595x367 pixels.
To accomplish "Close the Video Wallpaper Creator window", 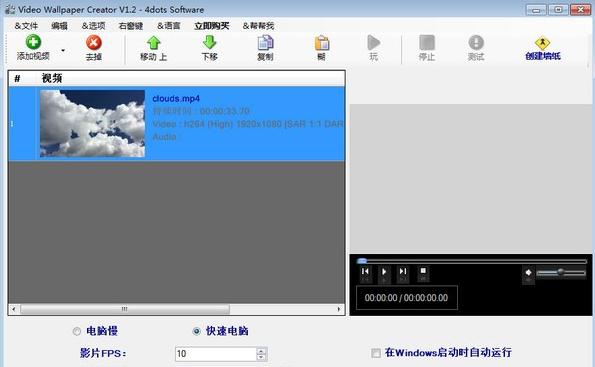I will pyautogui.click(x=581, y=9).
